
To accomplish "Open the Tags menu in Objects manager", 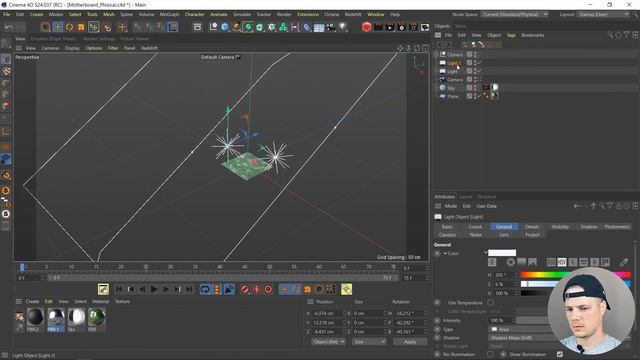I will [x=511, y=35].
